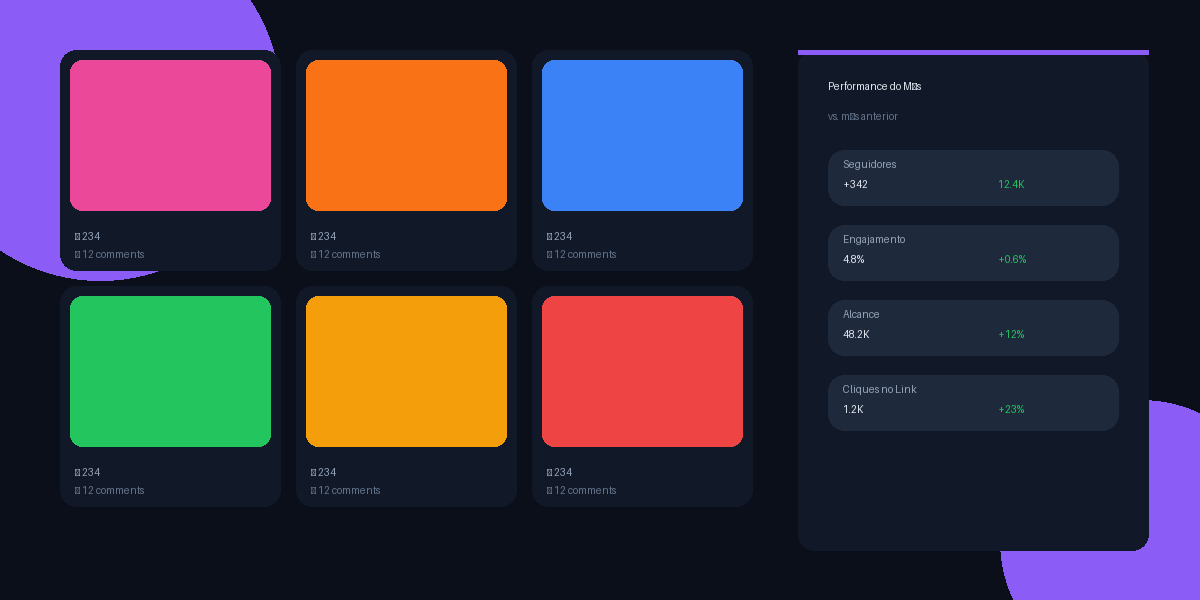The width and height of the screenshot is (1200, 600).
Task: Click the '+0.6%' engagement change
Action: click(1012, 259)
